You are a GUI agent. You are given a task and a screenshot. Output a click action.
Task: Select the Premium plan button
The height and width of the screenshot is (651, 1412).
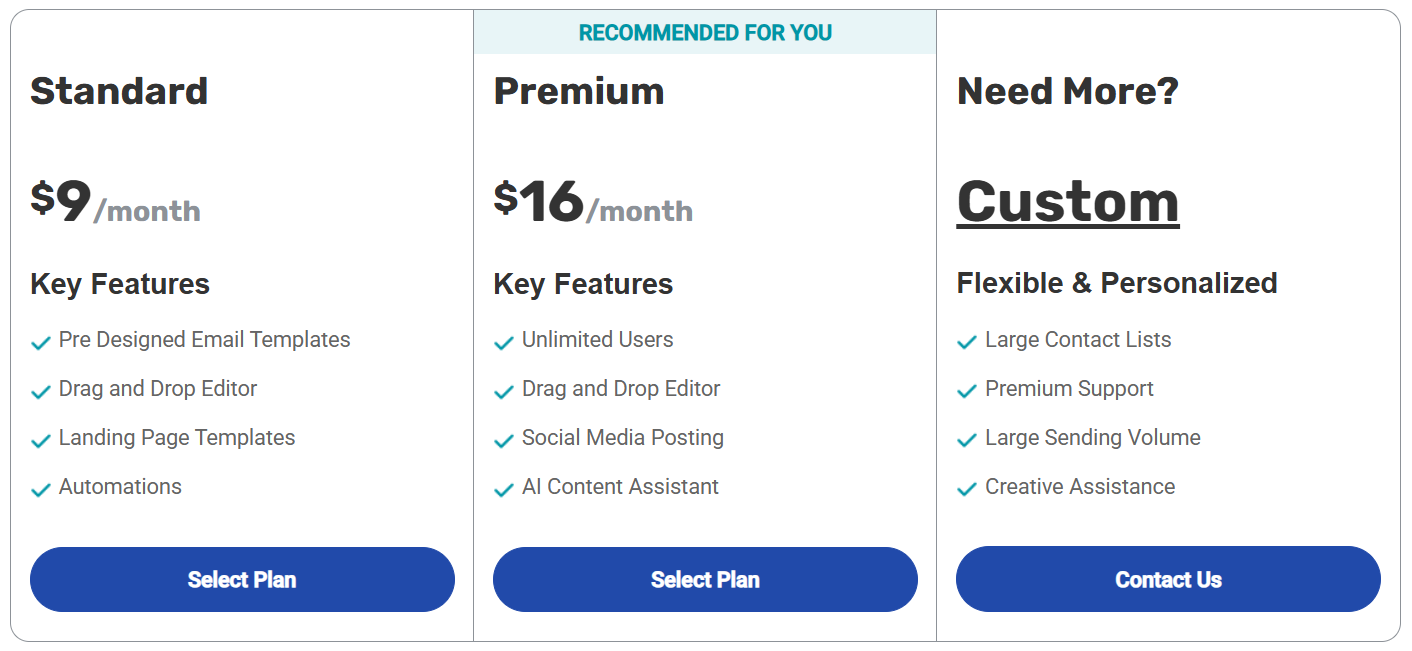point(705,579)
